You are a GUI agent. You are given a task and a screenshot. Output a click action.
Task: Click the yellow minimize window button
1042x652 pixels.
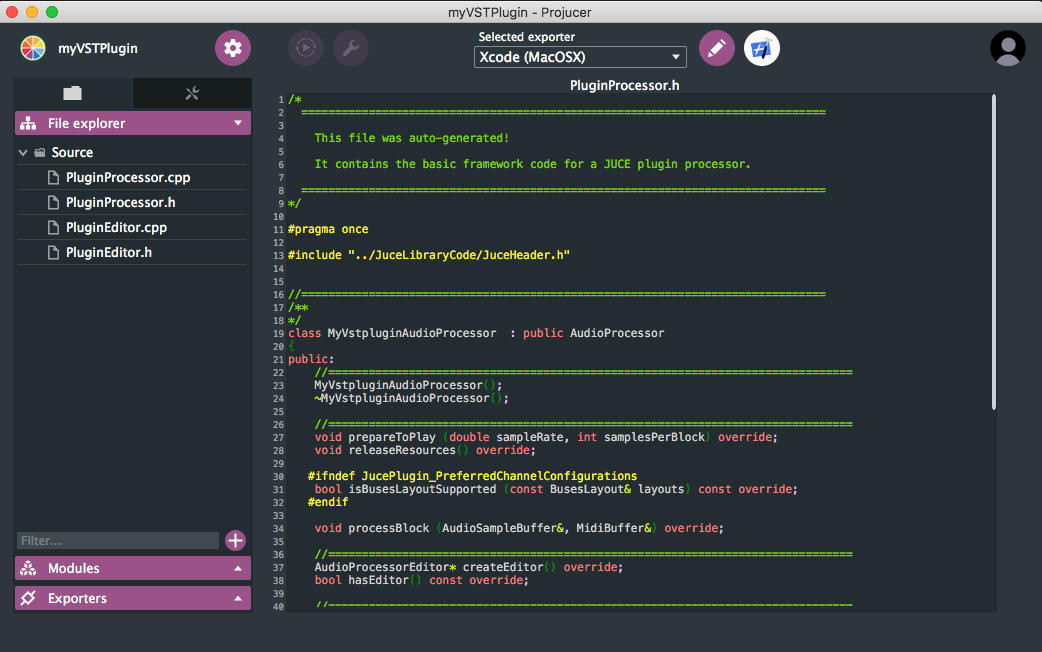(32, 12)
